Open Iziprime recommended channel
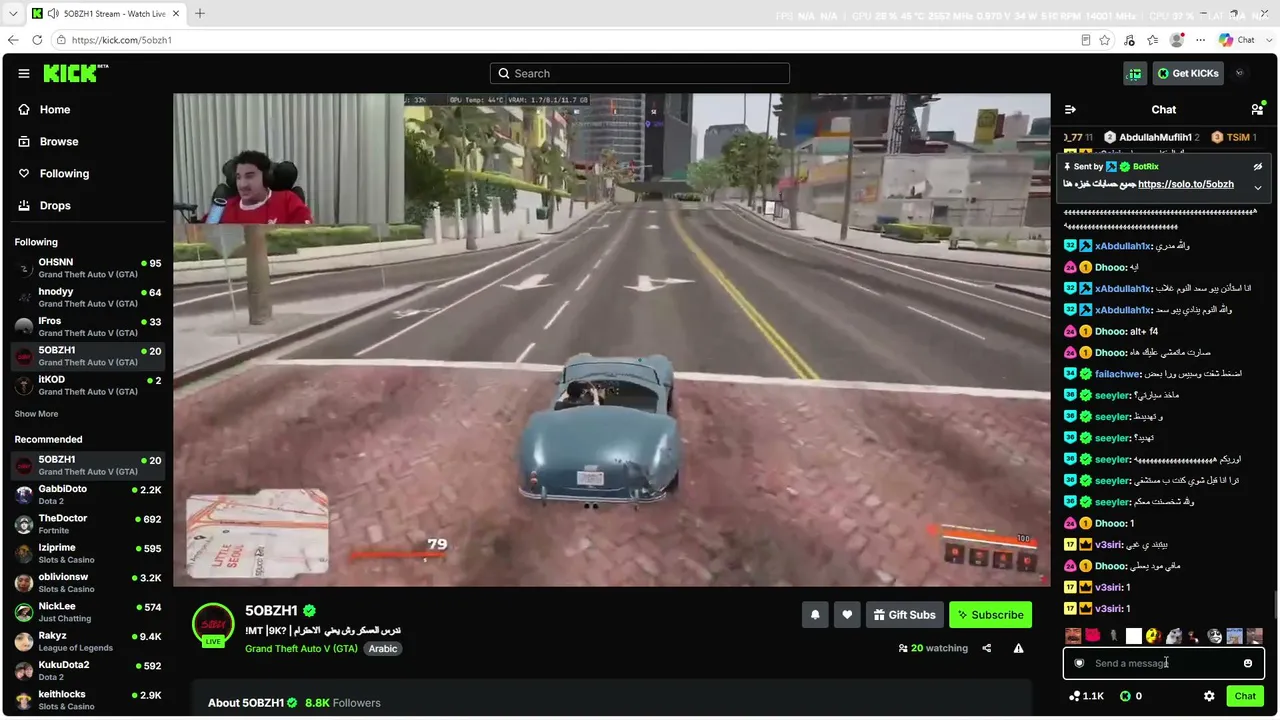 pyautogui.click(x=88, y=554)
